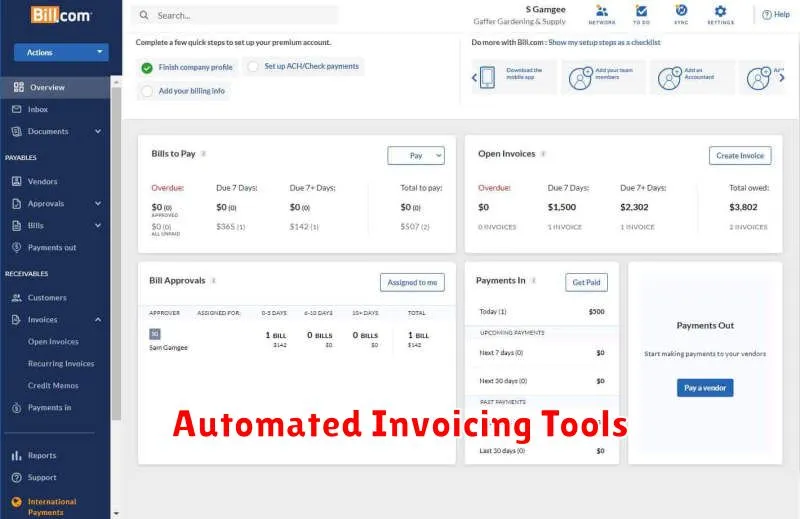Click the Today (1) payments row
This screenshot has width=800, height=519.
pos(542,311)
